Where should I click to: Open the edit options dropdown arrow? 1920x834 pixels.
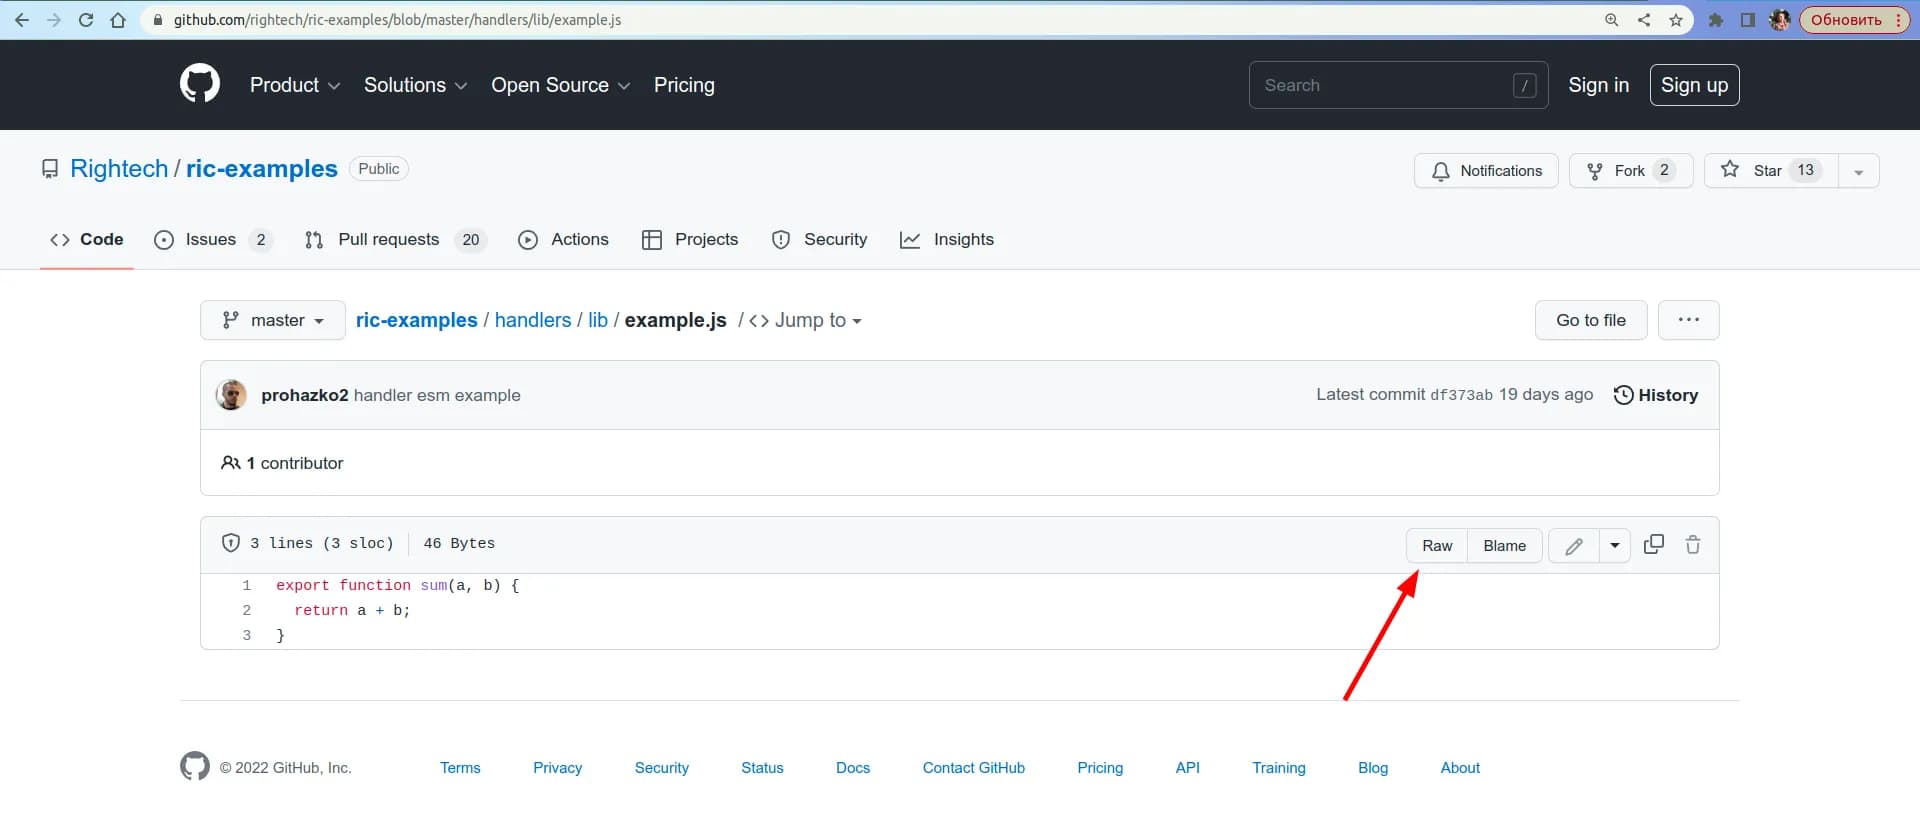tap(1615, 546)
